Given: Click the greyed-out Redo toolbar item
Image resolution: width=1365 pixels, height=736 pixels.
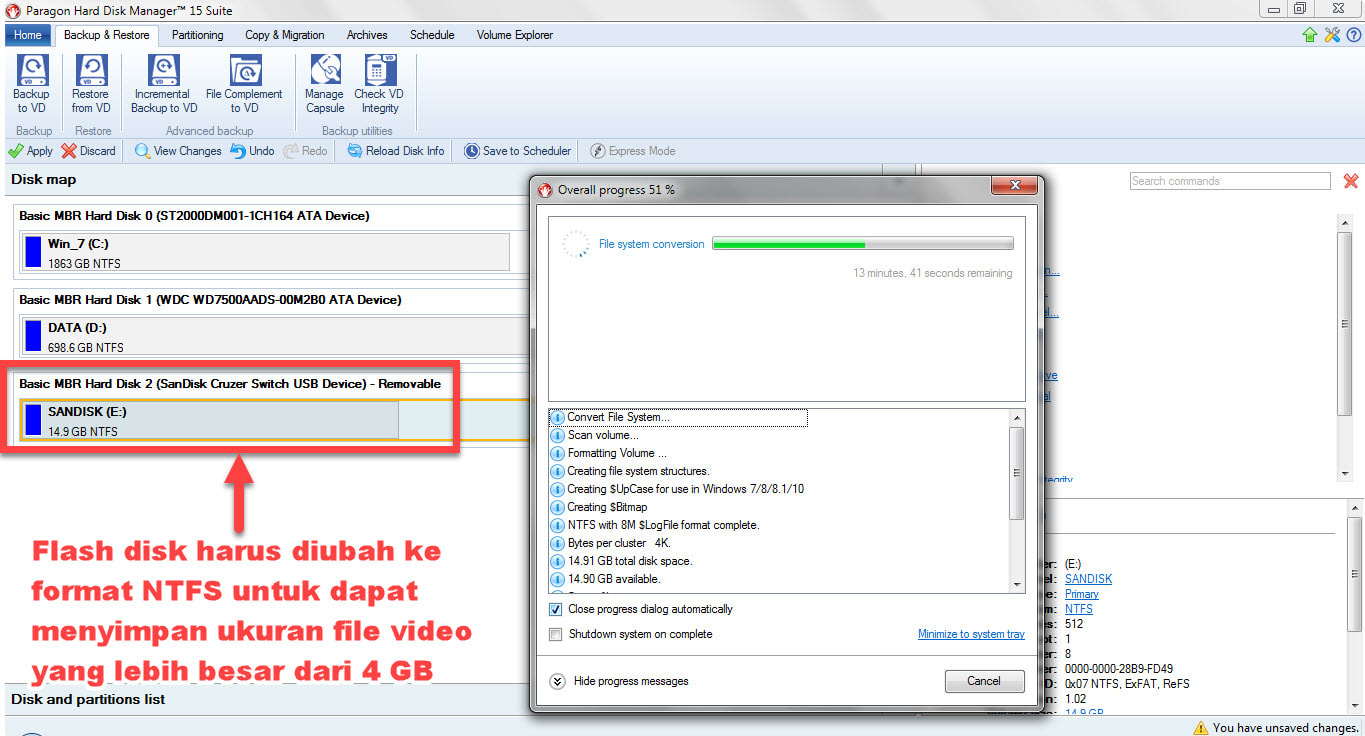Looking at the screenshot, I should coord(305,151).
